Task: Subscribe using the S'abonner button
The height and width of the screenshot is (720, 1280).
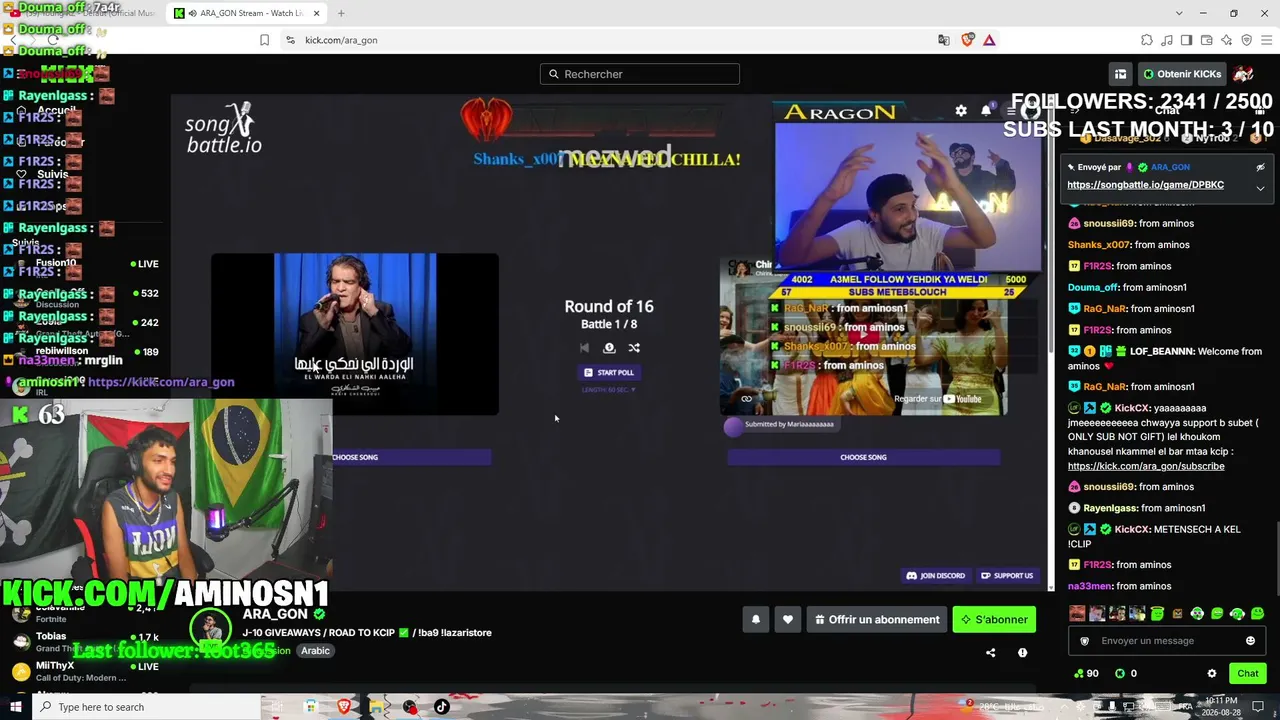Action: pyautogui.click(x=994, y=620)
